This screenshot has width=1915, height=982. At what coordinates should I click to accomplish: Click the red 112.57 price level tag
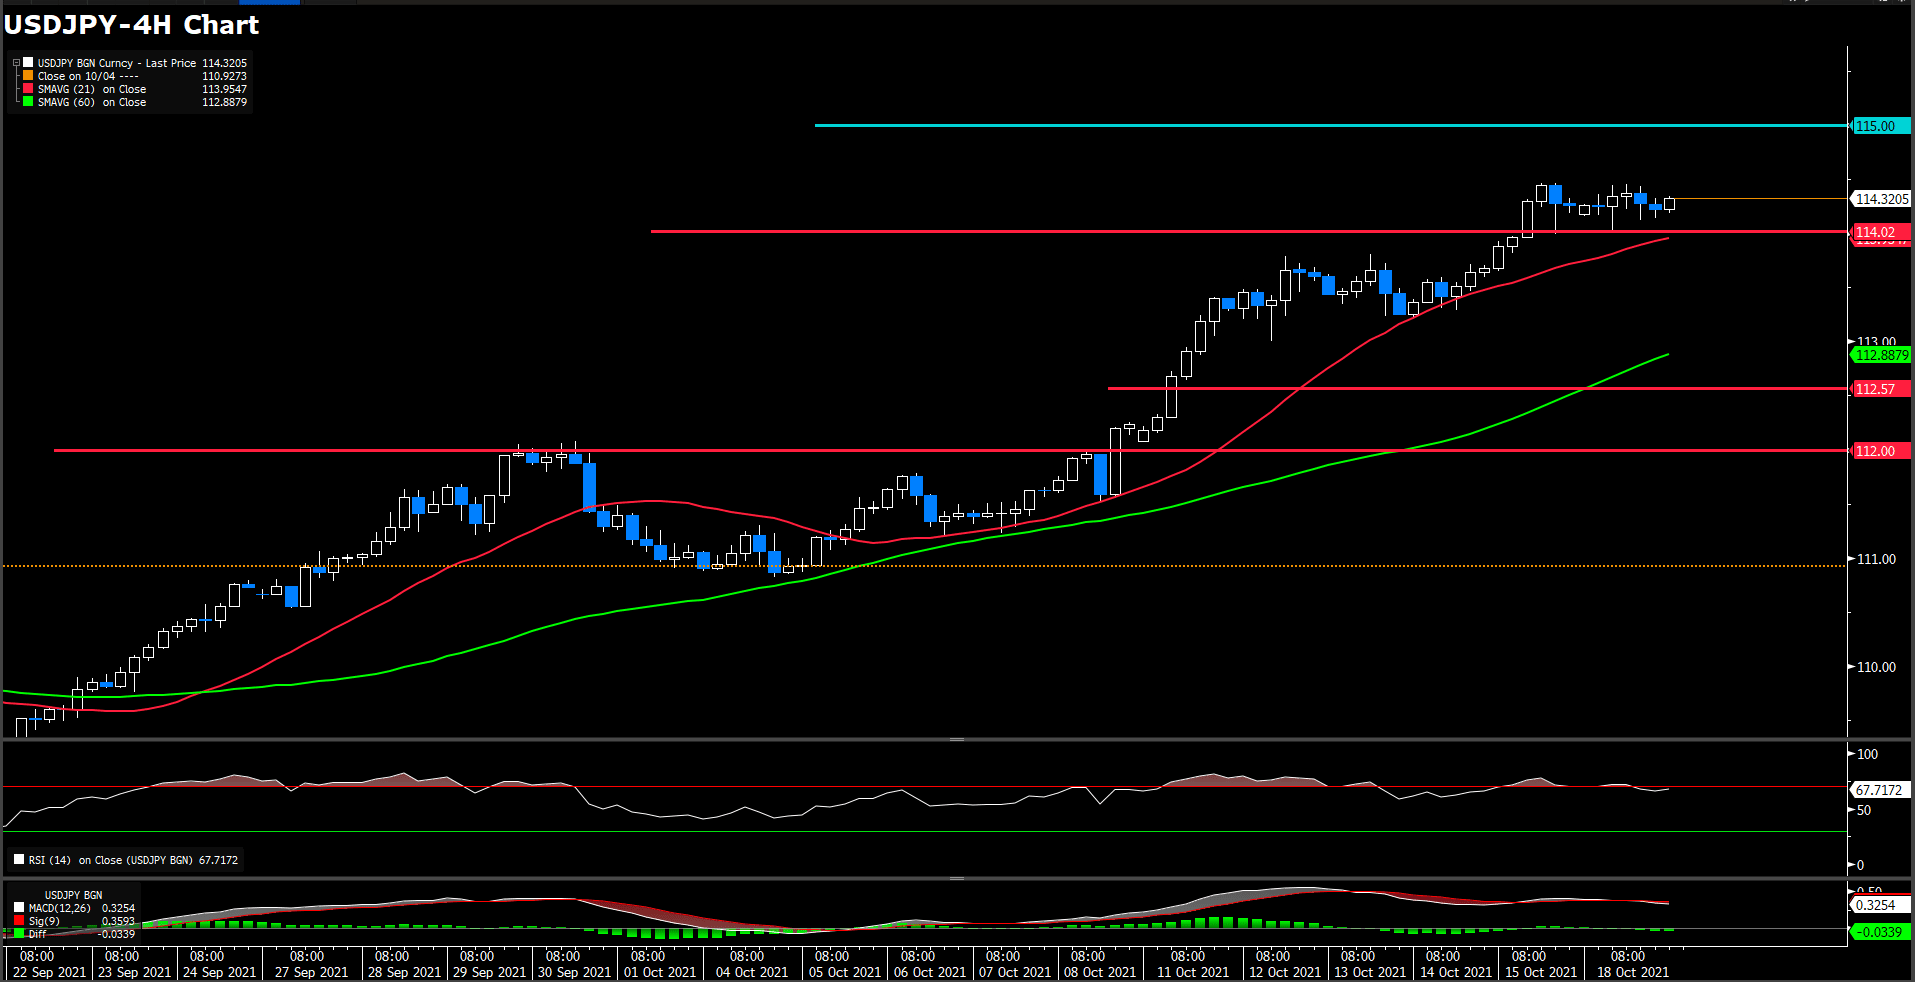click(1880, 389)
